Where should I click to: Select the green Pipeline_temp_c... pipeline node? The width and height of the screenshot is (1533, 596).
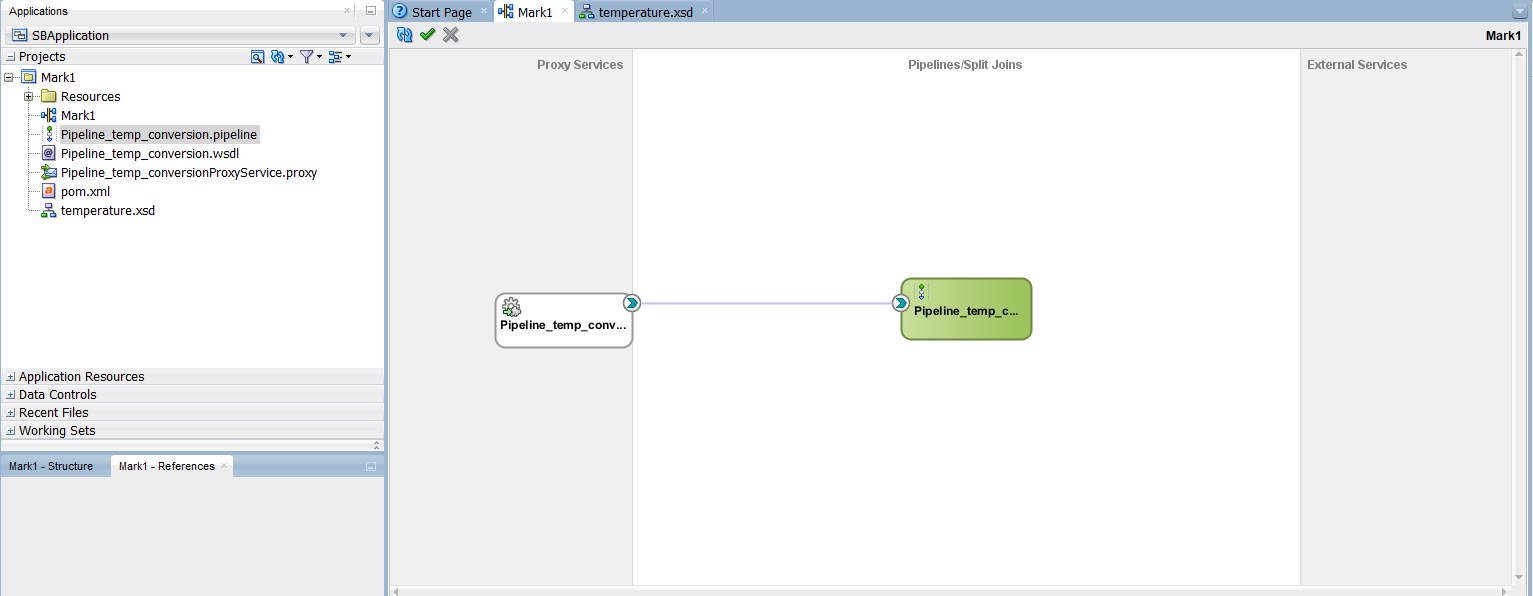coord(966,310)
